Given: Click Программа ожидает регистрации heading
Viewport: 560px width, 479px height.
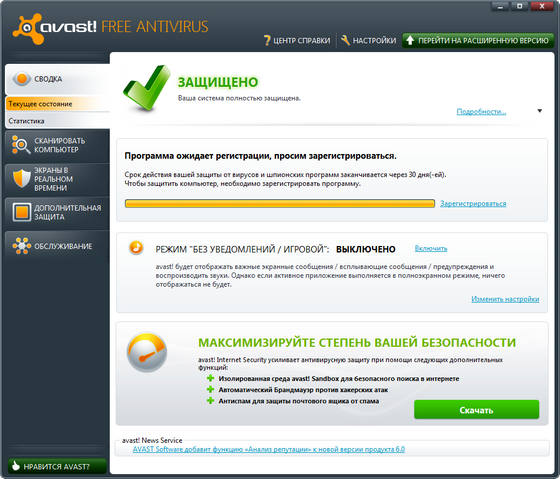Looking at the screenshot, I should pos(260,156).
